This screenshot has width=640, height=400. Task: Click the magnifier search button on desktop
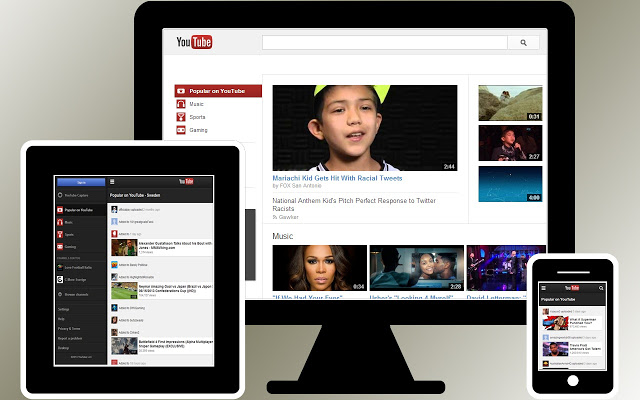pos(522,43)
